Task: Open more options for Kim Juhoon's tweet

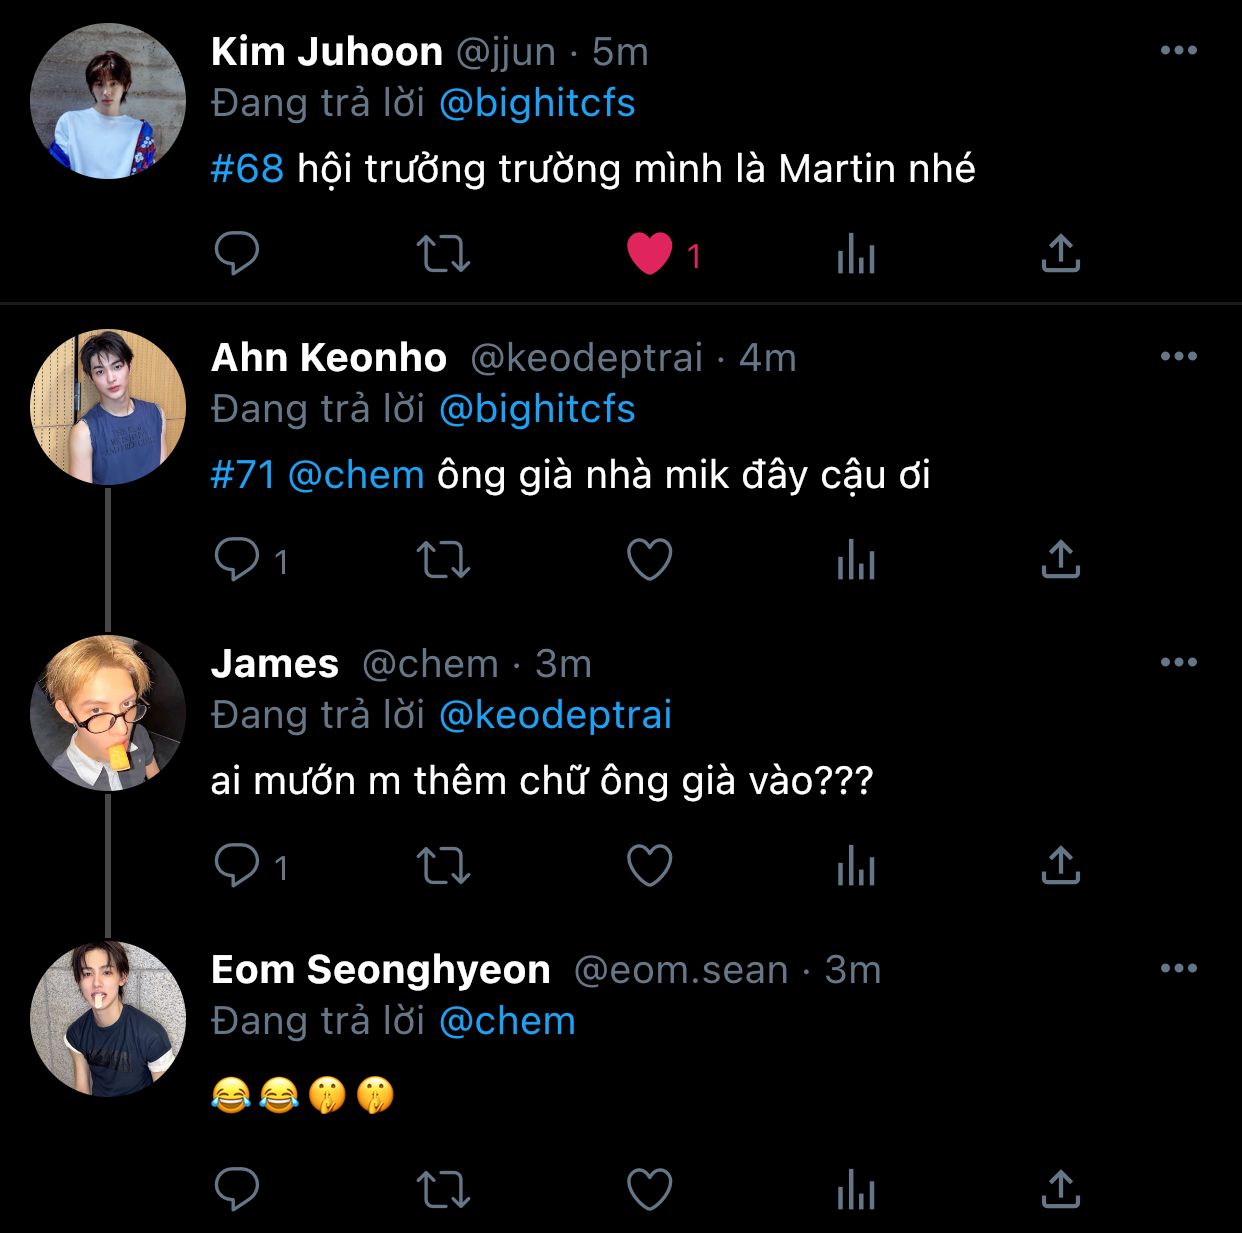Action: click(x=1179, y=51)
